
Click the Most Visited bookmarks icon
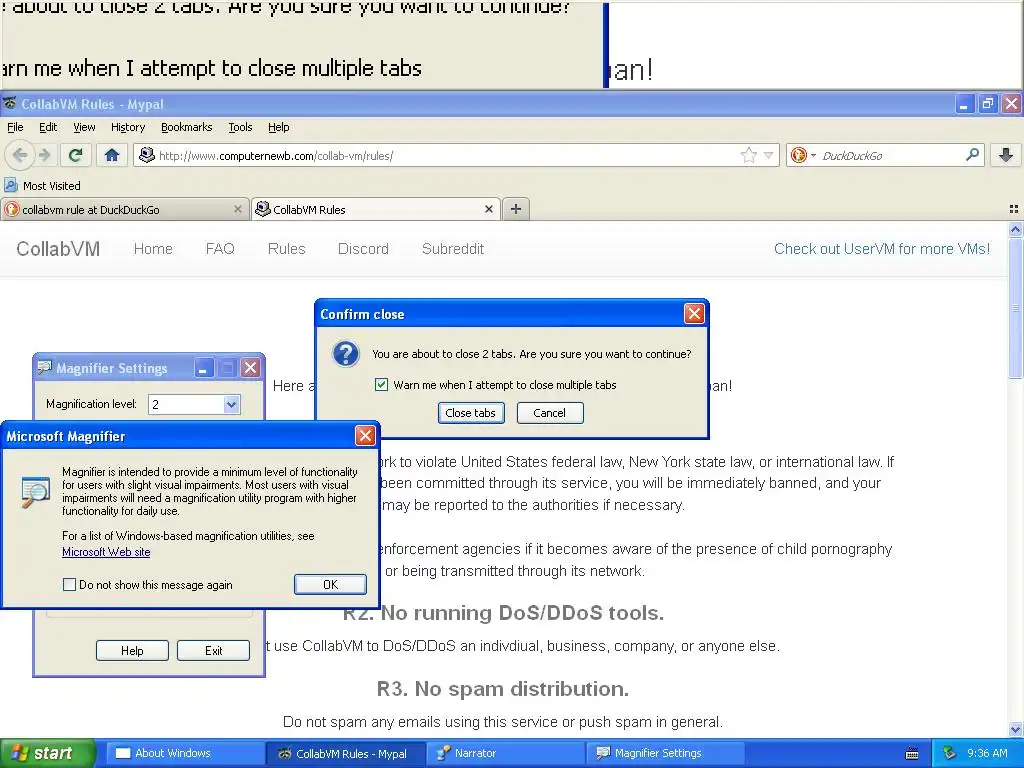click(x=11, y=185)
